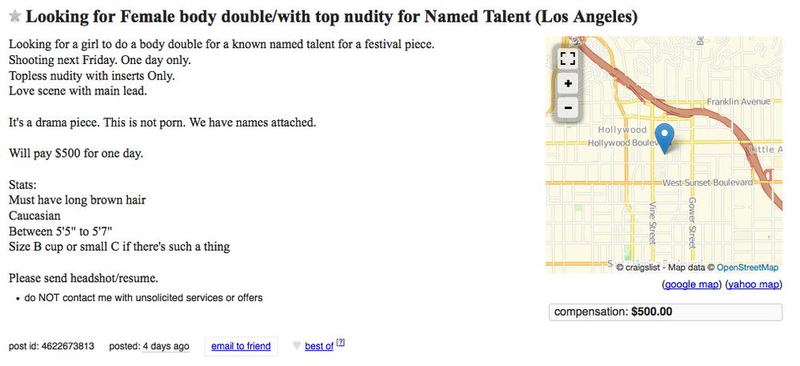The image size is (800, 366).
Task: Click the post title heading
Action: 331,17
